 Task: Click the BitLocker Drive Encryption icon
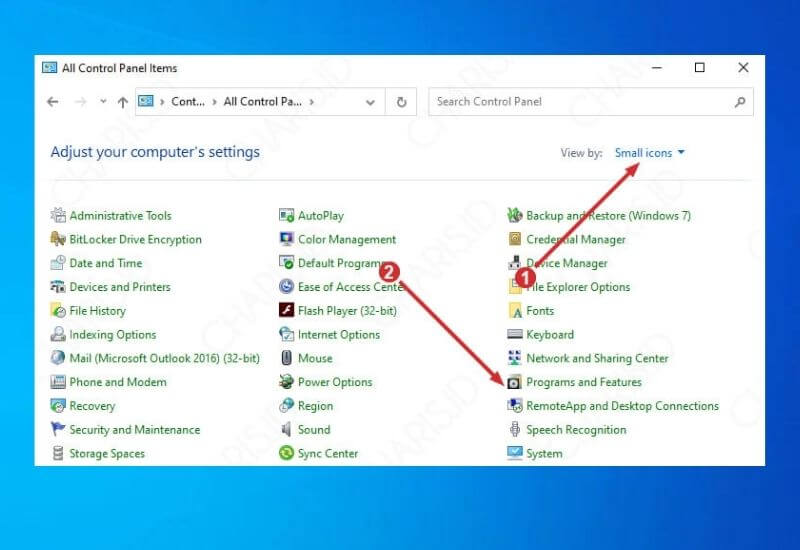coord(58,240)
